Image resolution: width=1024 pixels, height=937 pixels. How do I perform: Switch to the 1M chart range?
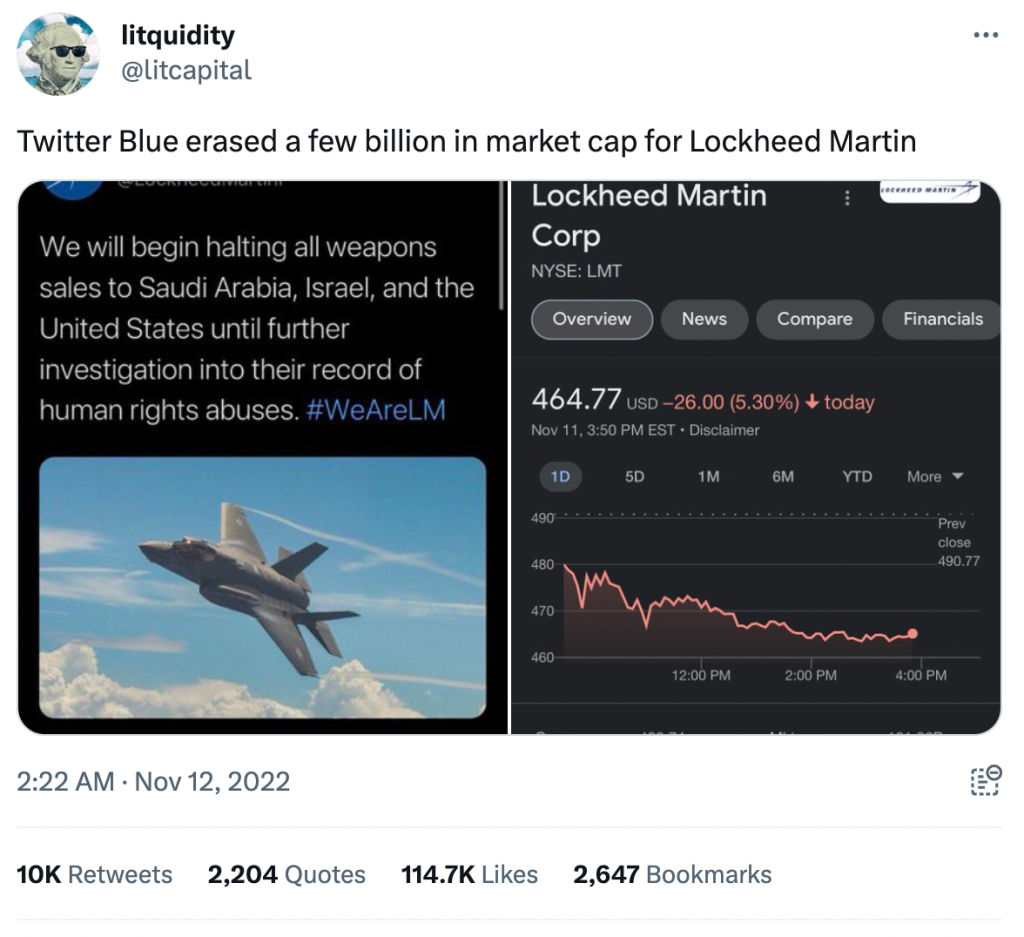[x=709, y=477]
